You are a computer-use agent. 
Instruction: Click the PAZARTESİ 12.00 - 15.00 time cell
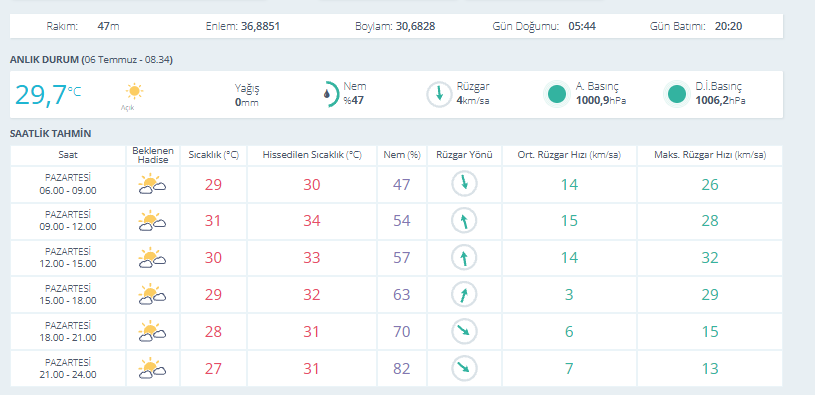point(68,258)
